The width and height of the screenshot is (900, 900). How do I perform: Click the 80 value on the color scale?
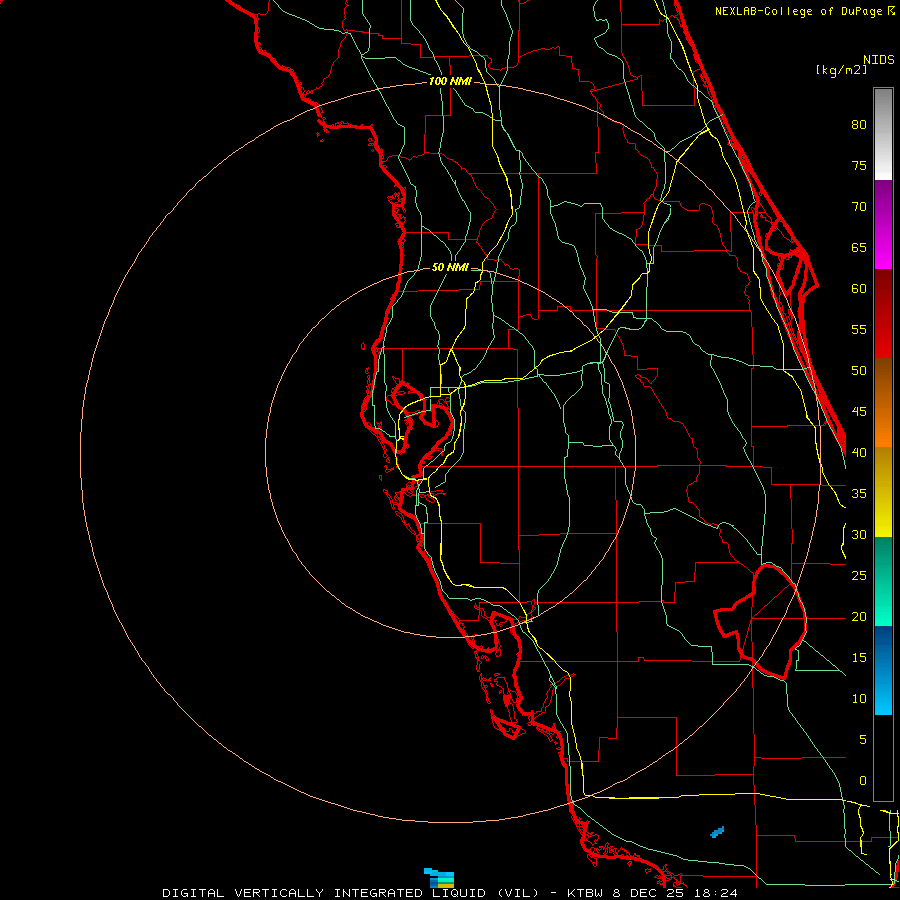coord(859,125)
